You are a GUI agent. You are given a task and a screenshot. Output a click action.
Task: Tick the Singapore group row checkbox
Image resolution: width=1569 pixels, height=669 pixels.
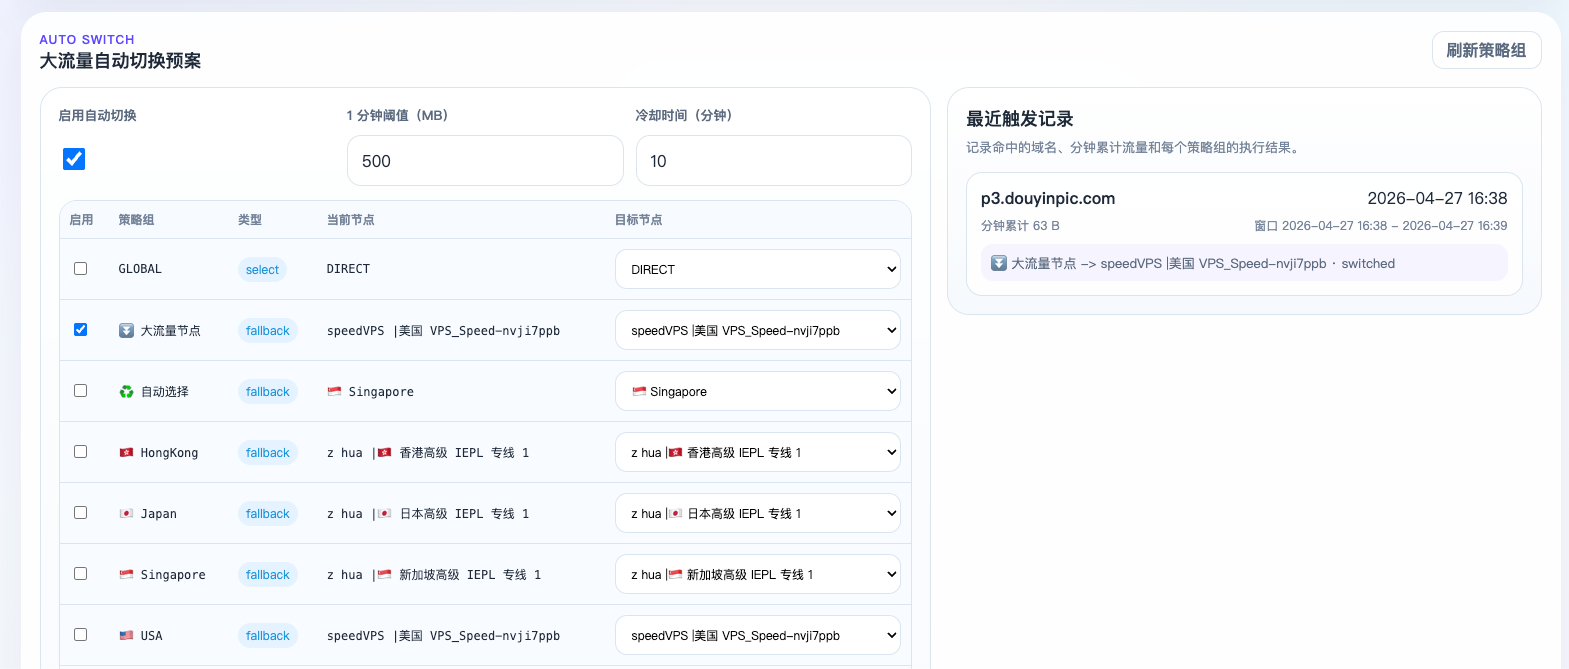80,573
